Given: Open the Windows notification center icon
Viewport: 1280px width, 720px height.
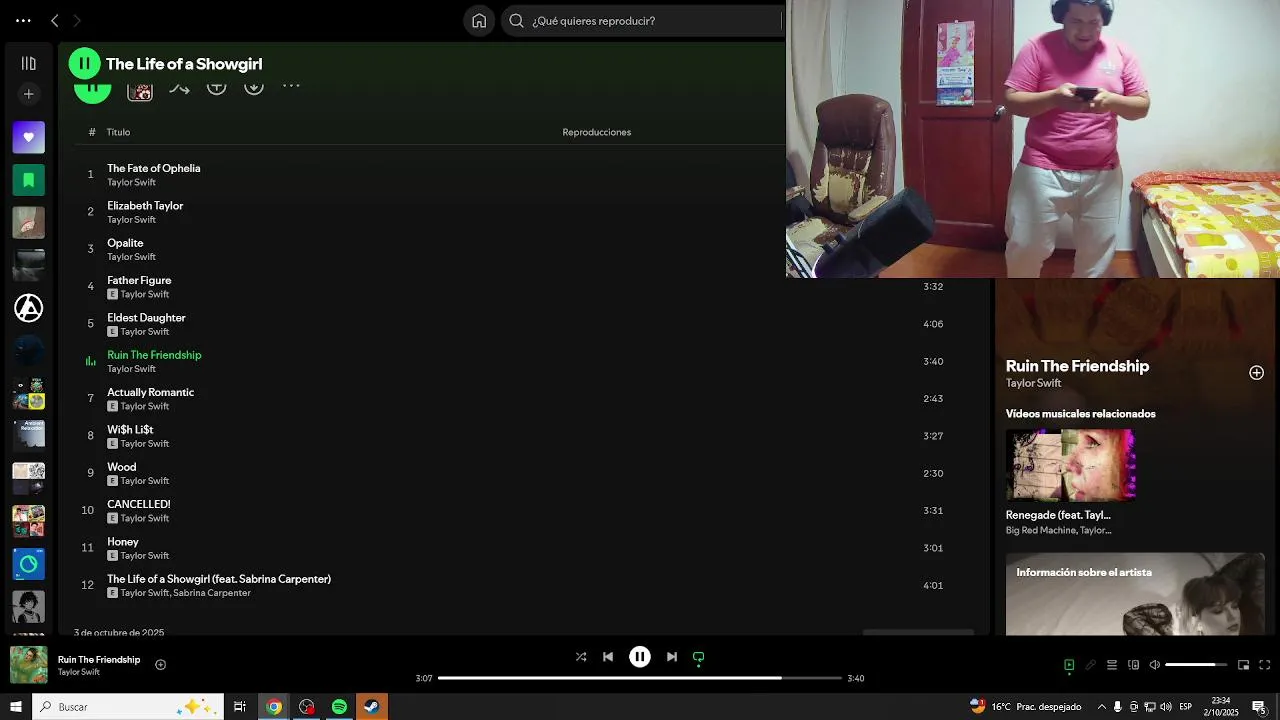Looking at the screenshot, I should 1259,707.
